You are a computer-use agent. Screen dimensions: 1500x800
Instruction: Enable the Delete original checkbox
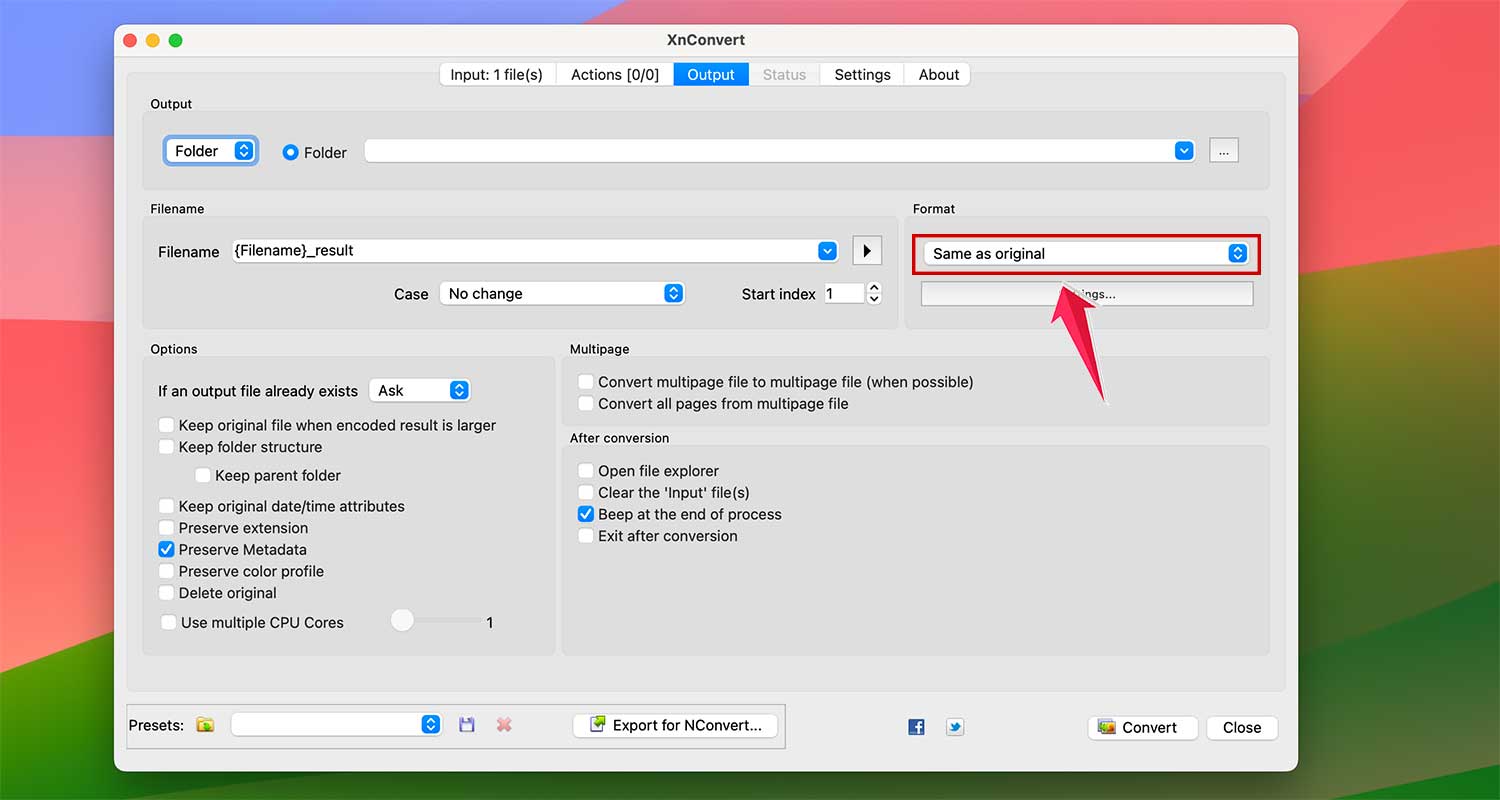pyautogui.click(x=166, y=592)
